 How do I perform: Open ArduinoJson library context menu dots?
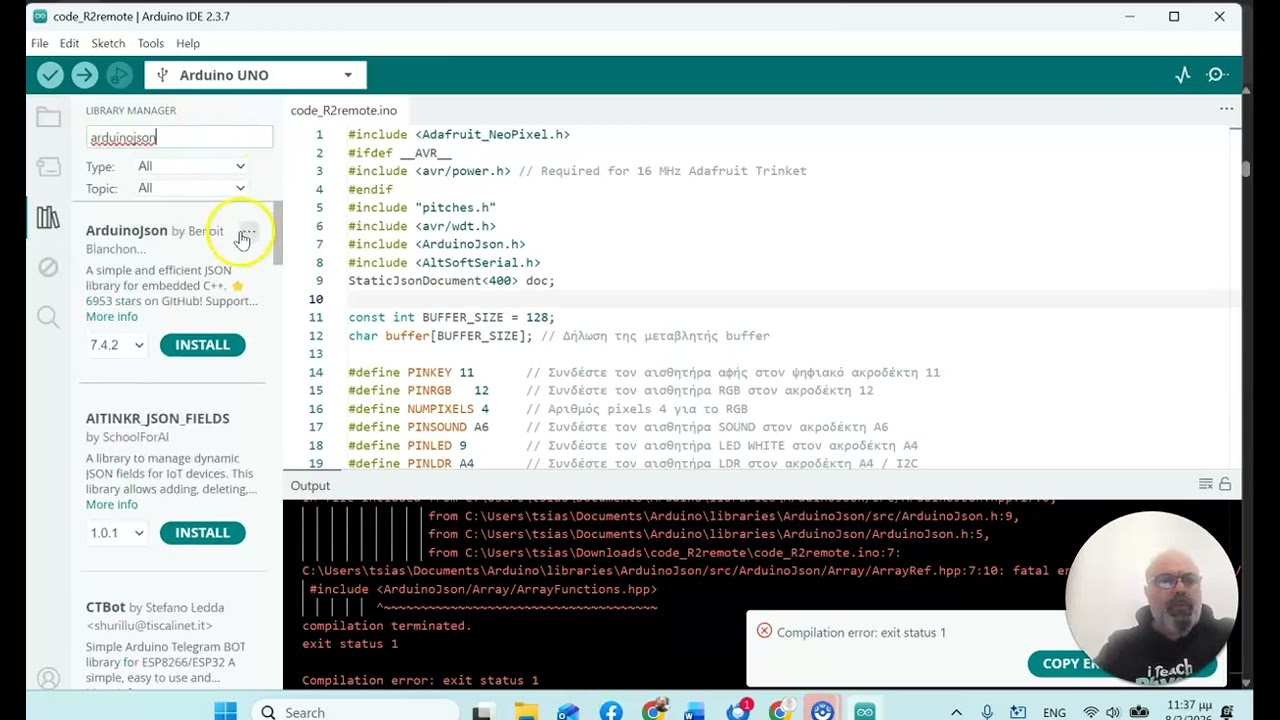[247, 232]
